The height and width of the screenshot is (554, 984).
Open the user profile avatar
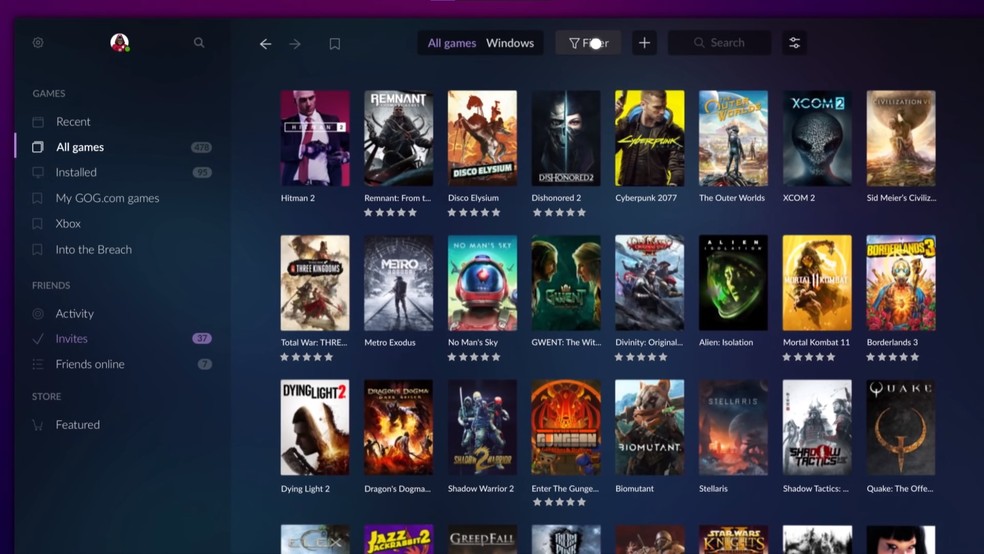click(x=119, y=43)
